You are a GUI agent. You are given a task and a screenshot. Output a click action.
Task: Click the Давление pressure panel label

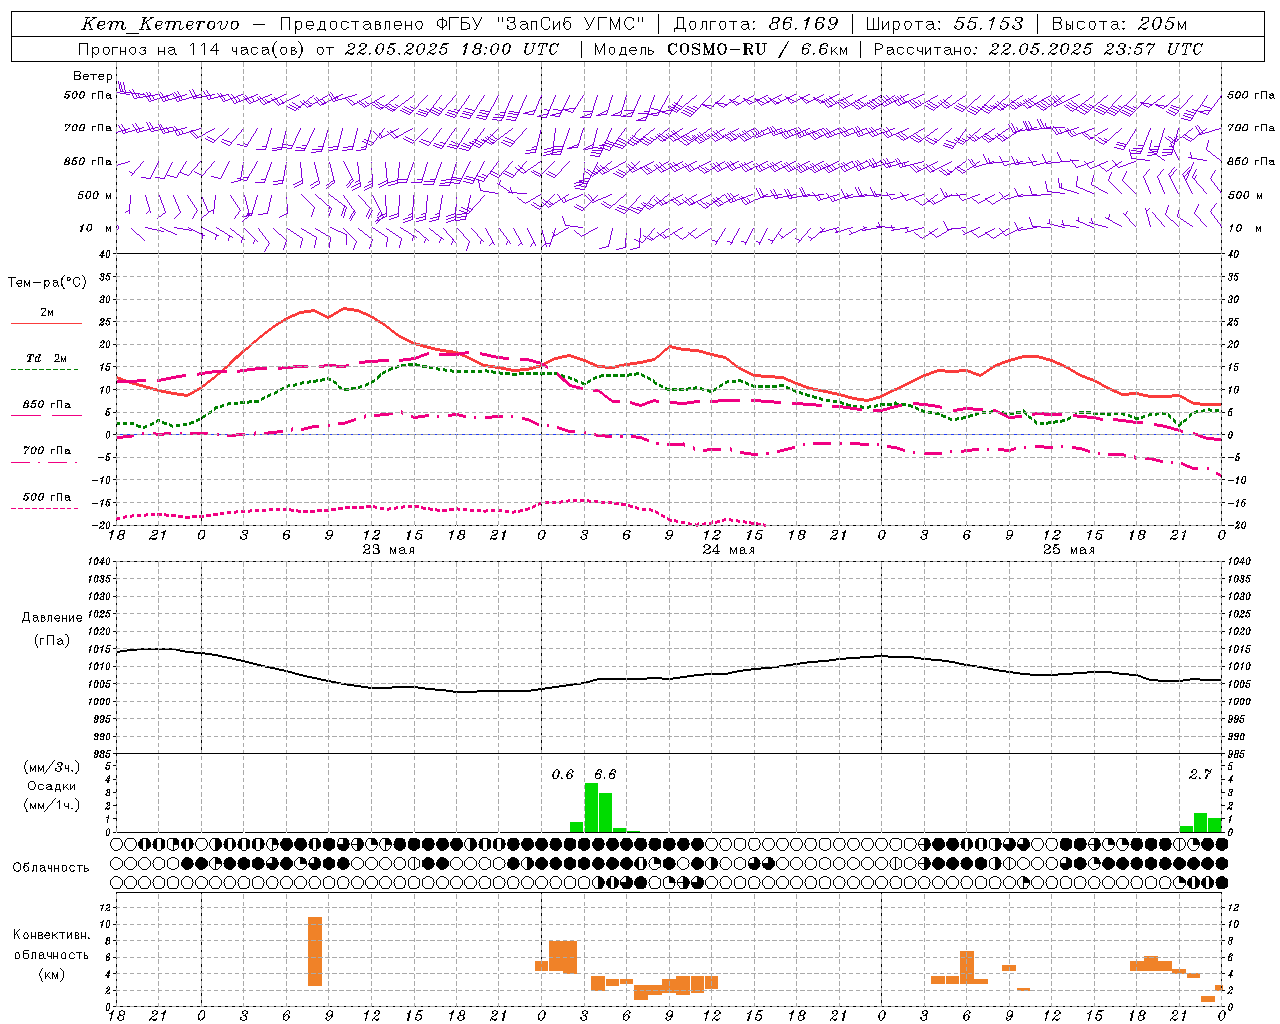click(x=52, y=618)
